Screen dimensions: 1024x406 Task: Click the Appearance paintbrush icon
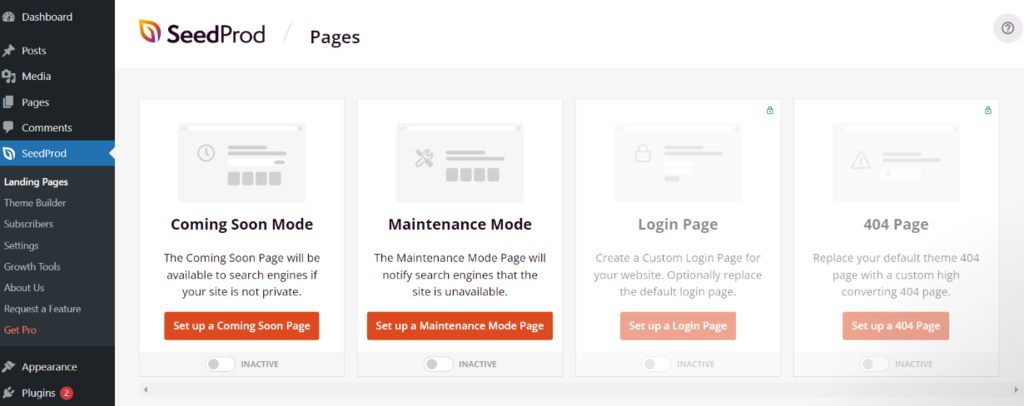click(x=8, y=367)
